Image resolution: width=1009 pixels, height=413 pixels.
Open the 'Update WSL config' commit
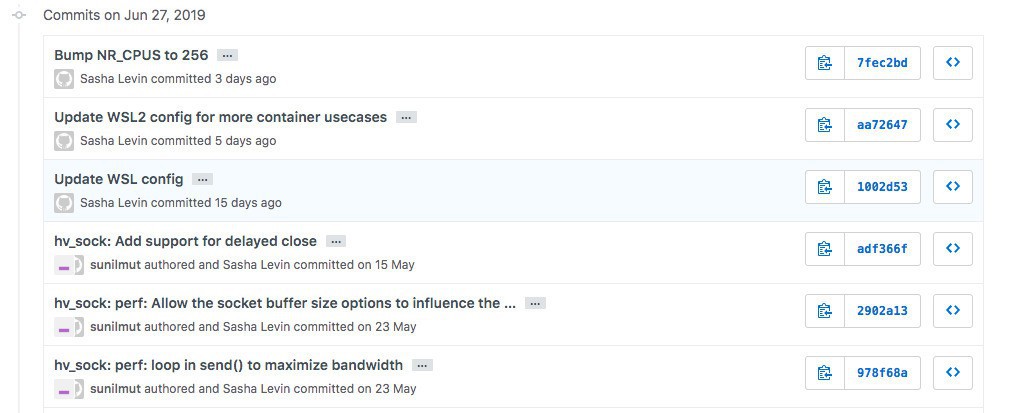119,179
